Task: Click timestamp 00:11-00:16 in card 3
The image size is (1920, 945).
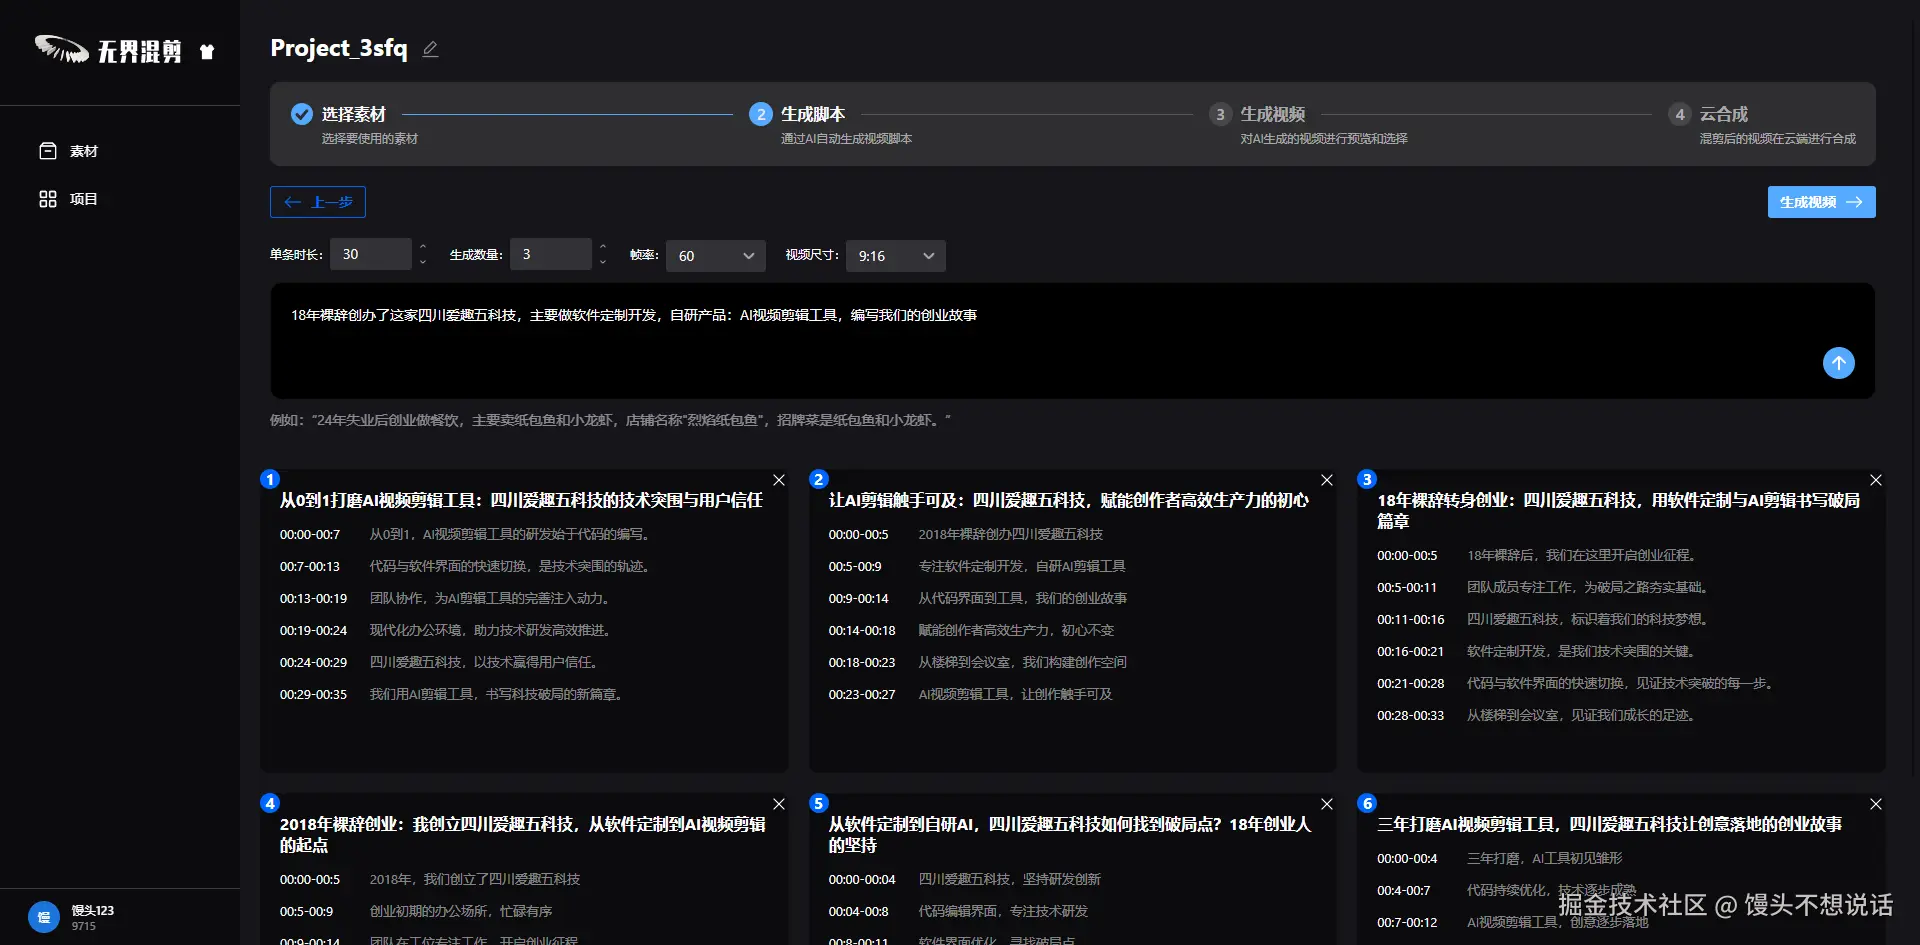Action: click(x=1411, y=620)
